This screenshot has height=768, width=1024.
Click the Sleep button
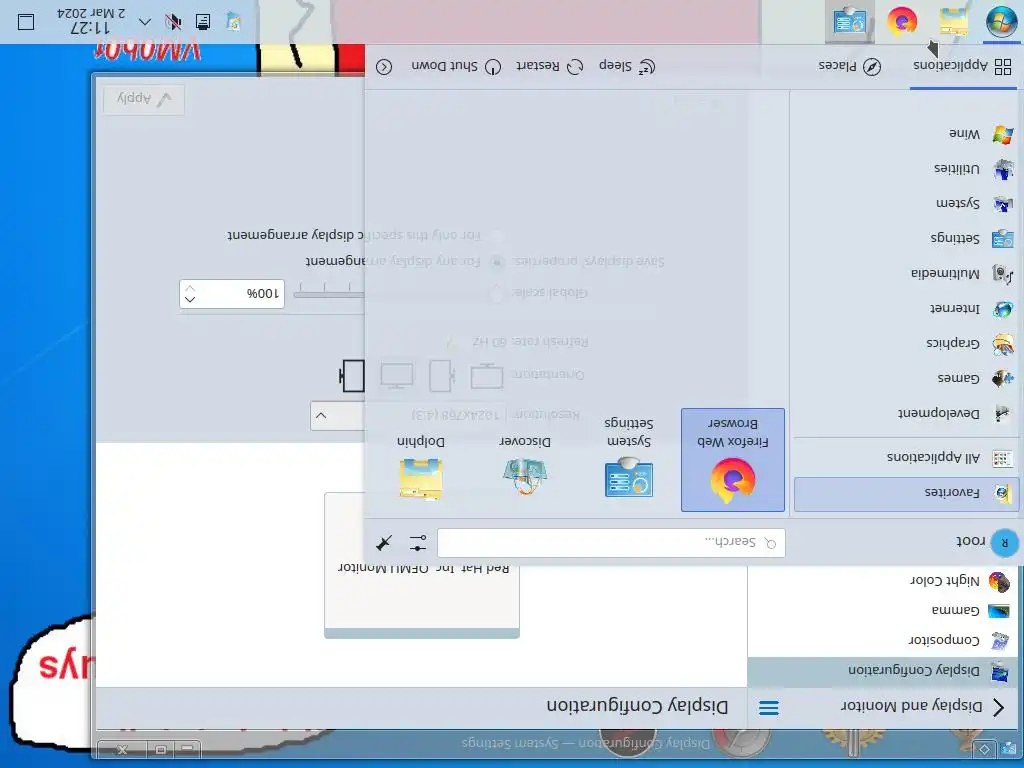tap(626, 66)
